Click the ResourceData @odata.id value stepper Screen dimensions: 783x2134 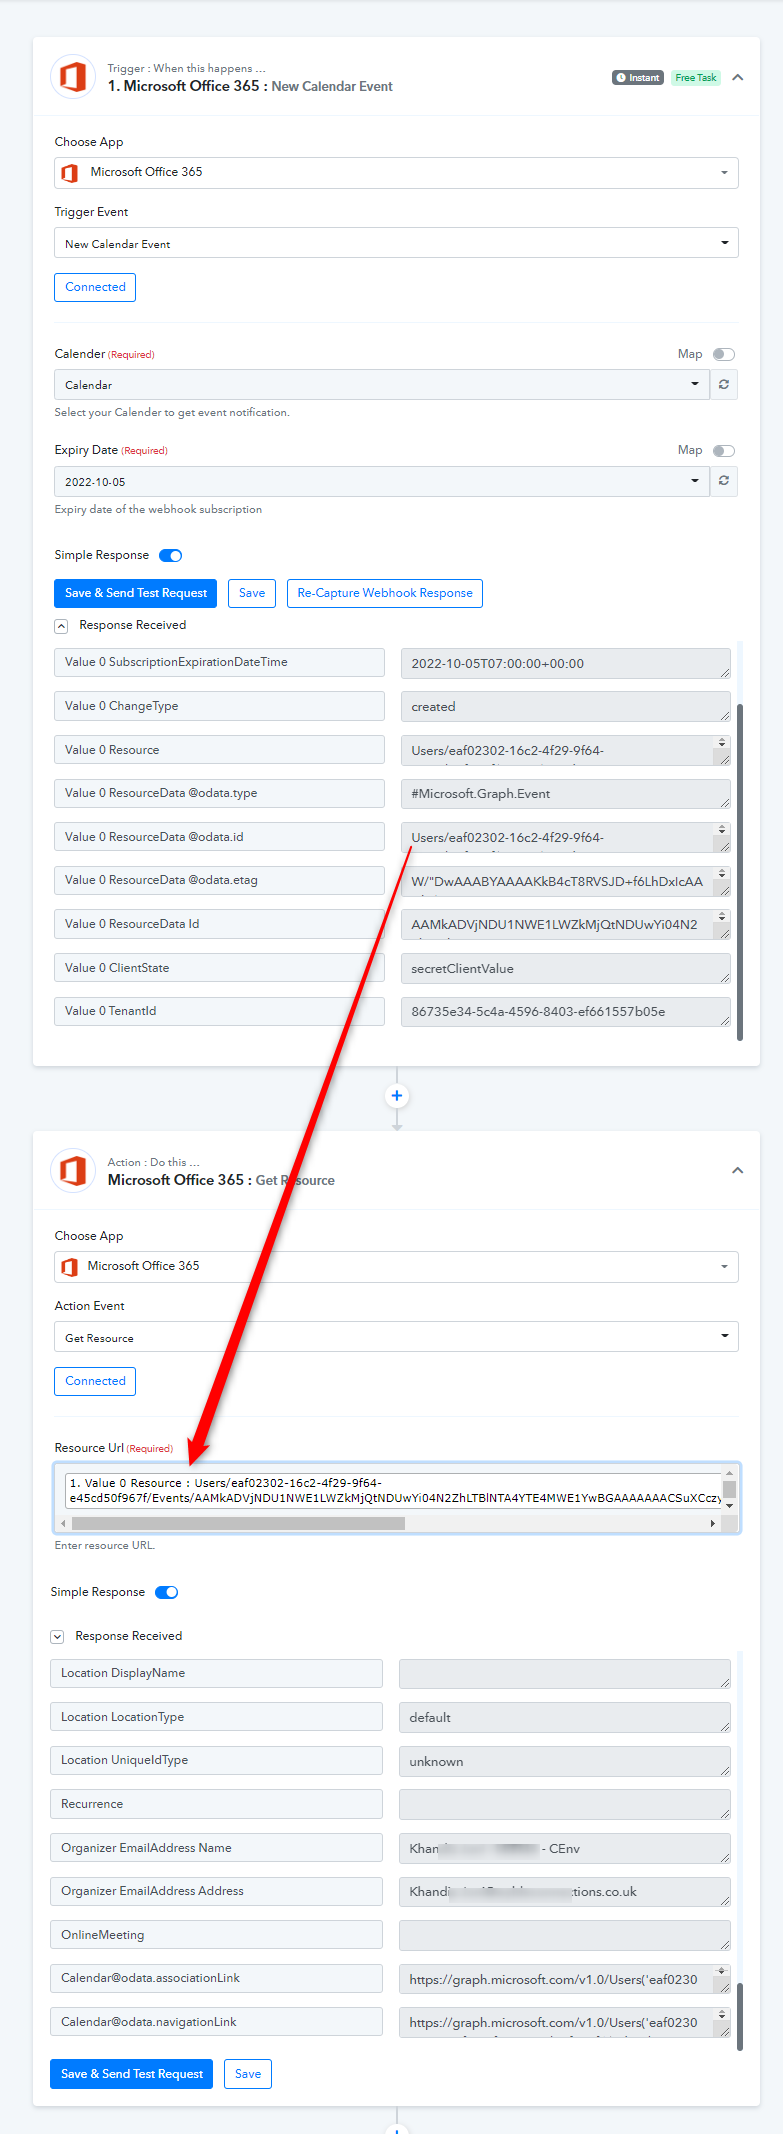(x=722, y=830)
